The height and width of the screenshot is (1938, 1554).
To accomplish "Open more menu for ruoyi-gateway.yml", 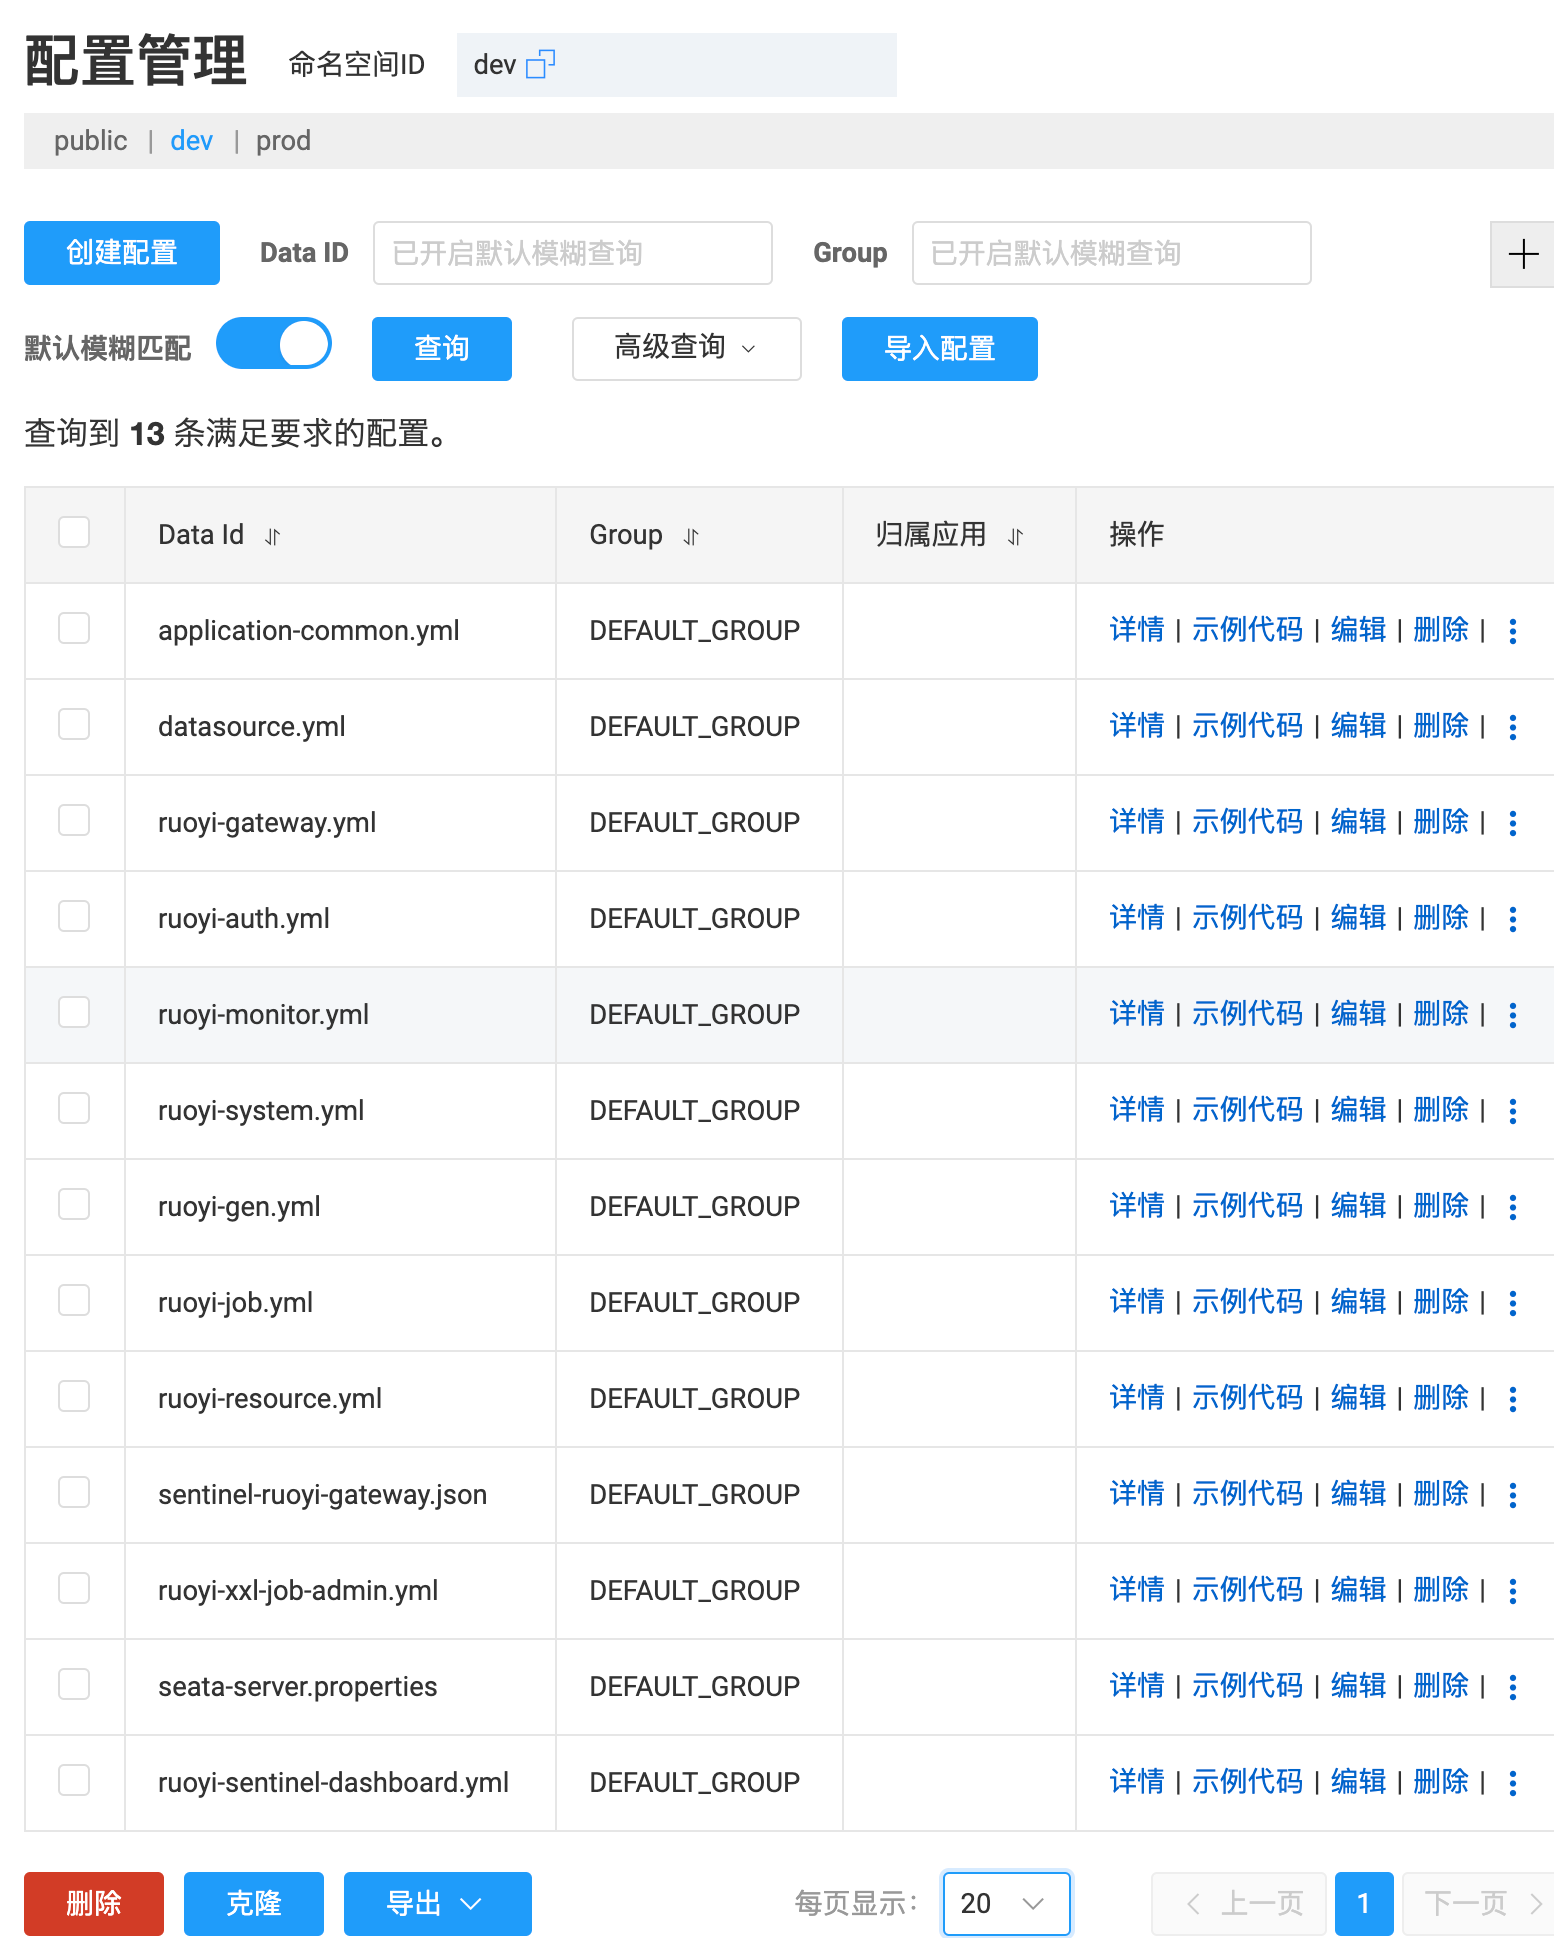I will click(x=1513, y=823).
